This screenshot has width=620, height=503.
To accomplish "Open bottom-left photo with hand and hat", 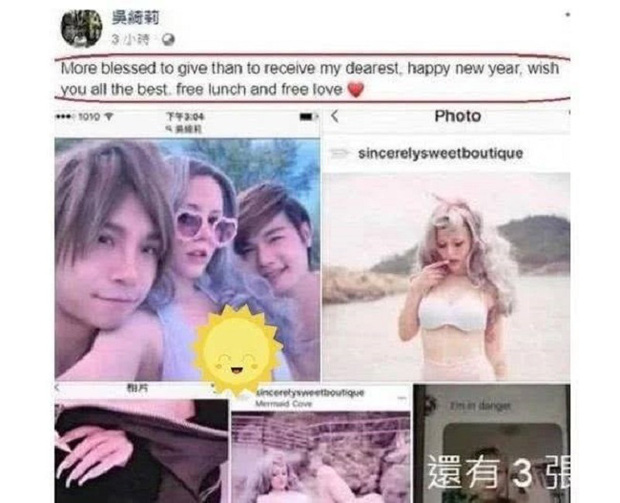I will (x=142, y=451).
